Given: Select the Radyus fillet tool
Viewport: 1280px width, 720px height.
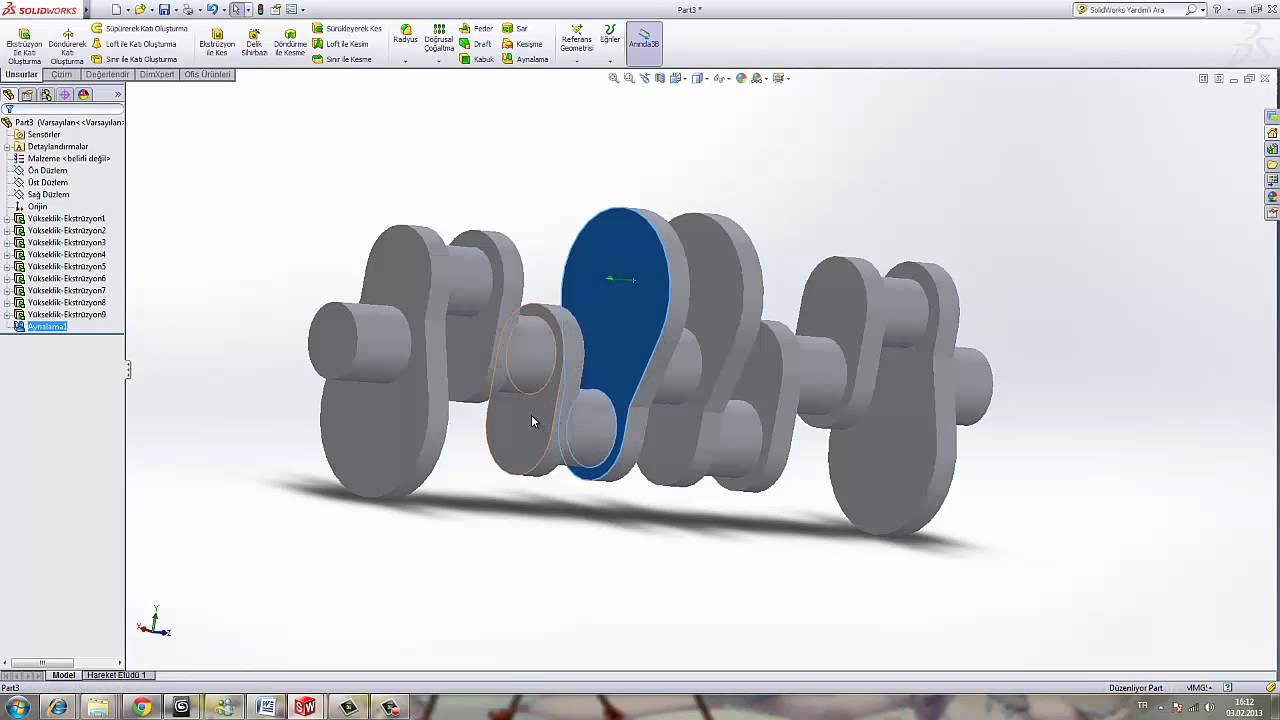Looking at the screenshot, I should 405,35.
